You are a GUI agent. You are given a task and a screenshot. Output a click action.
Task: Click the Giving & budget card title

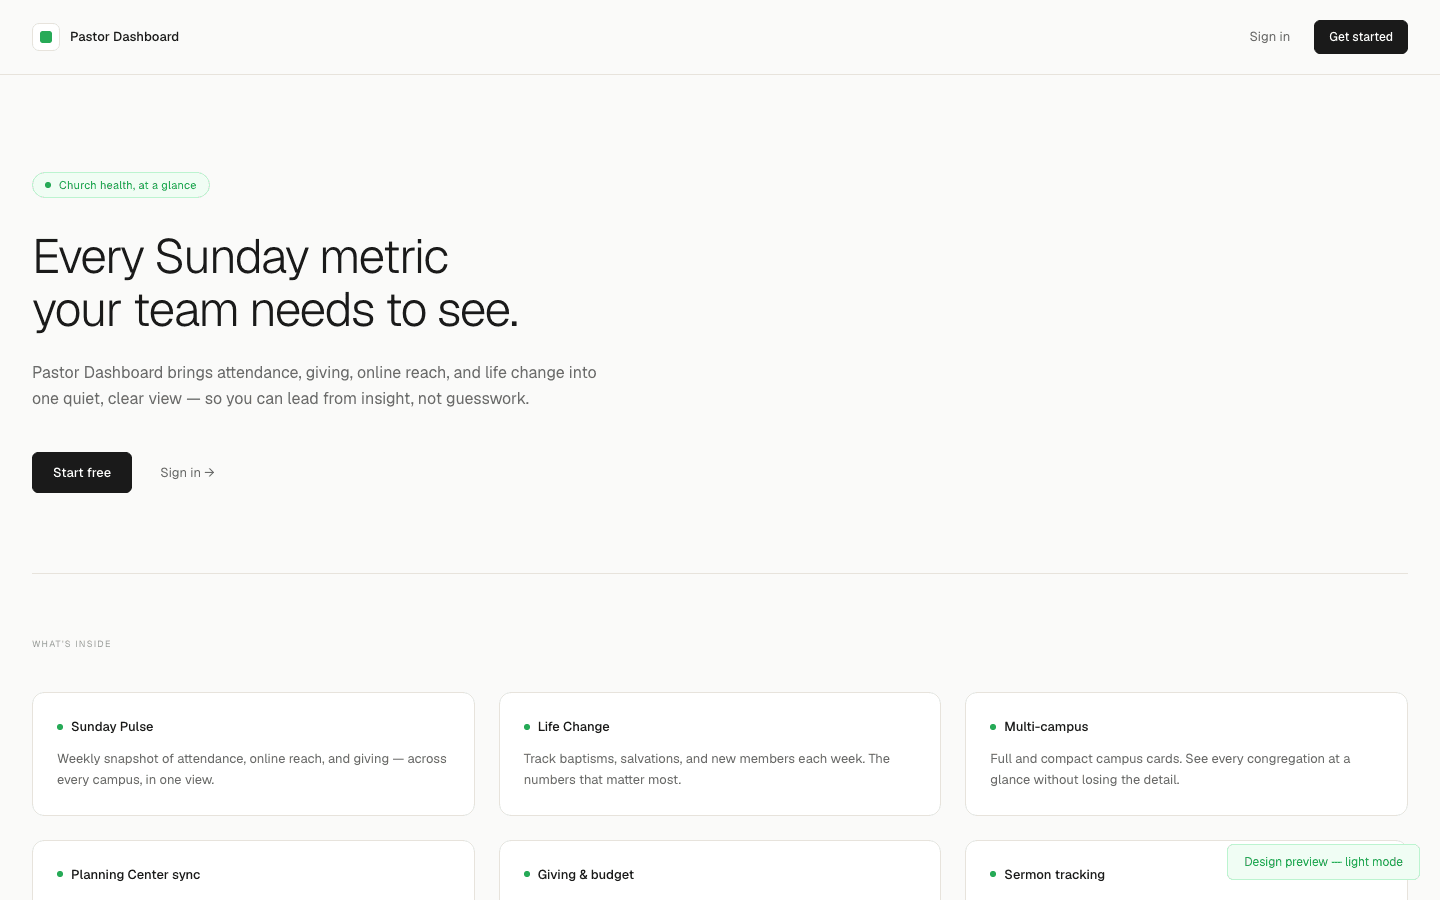[x=585, y=875]
